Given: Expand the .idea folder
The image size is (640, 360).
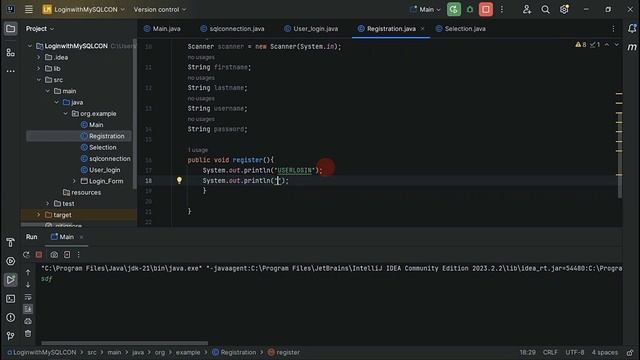Looking at the screenshot, I should pyautogui.click(x=39, y=57).
